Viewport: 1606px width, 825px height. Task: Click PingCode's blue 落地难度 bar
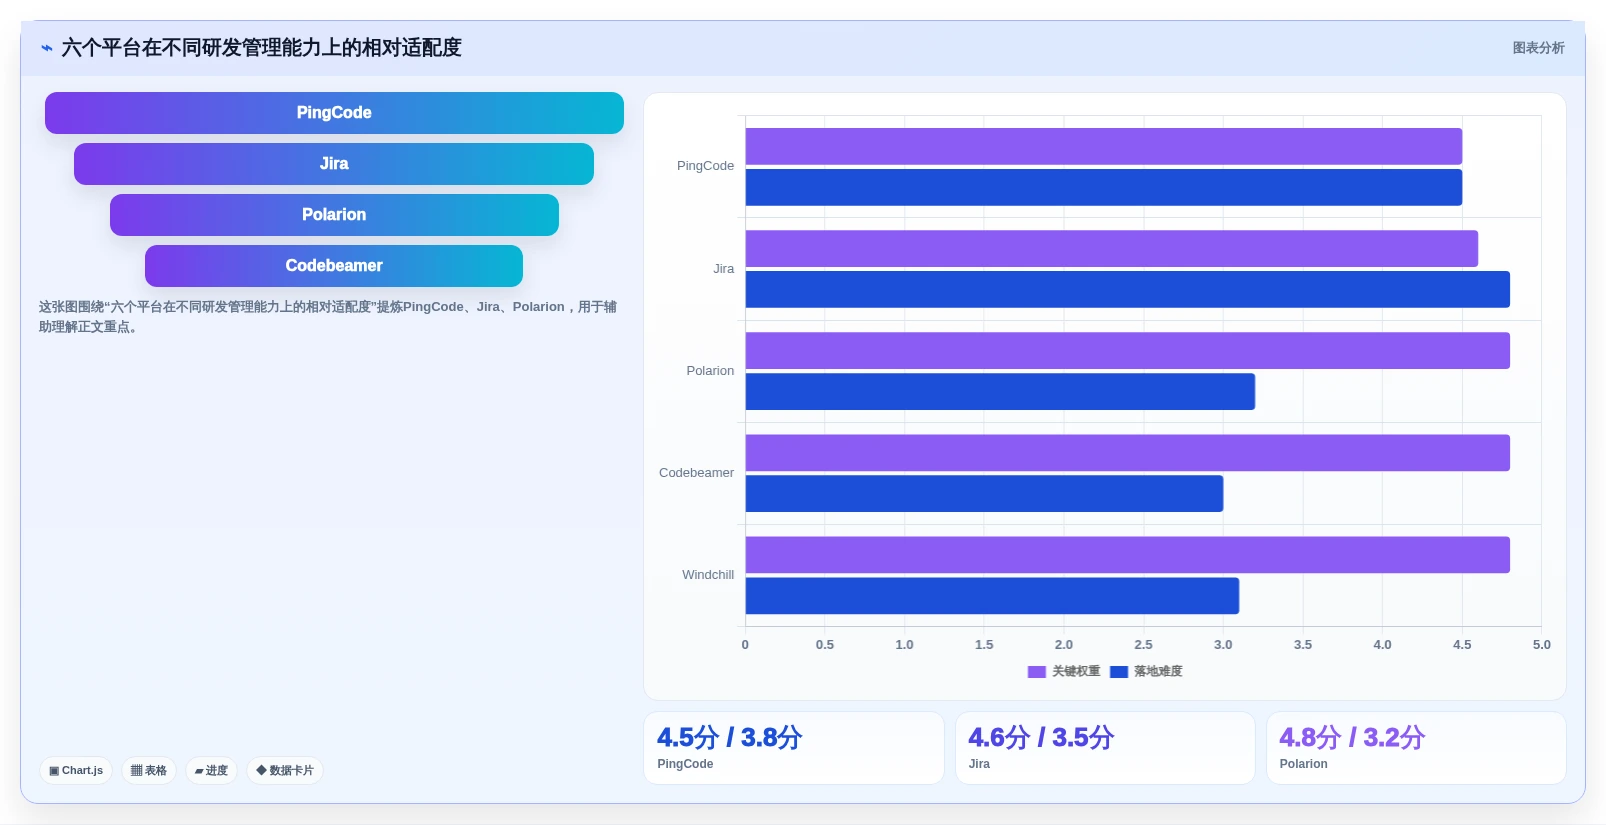[x=1104, y=187]
